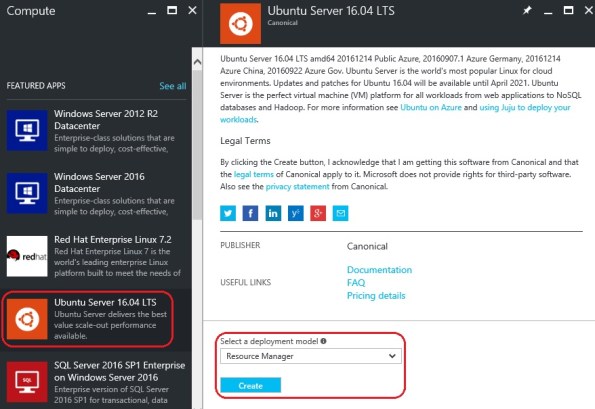This screenshot has width=595, height=409.
Task: Close the Compute blade
Action: (192, 10)
